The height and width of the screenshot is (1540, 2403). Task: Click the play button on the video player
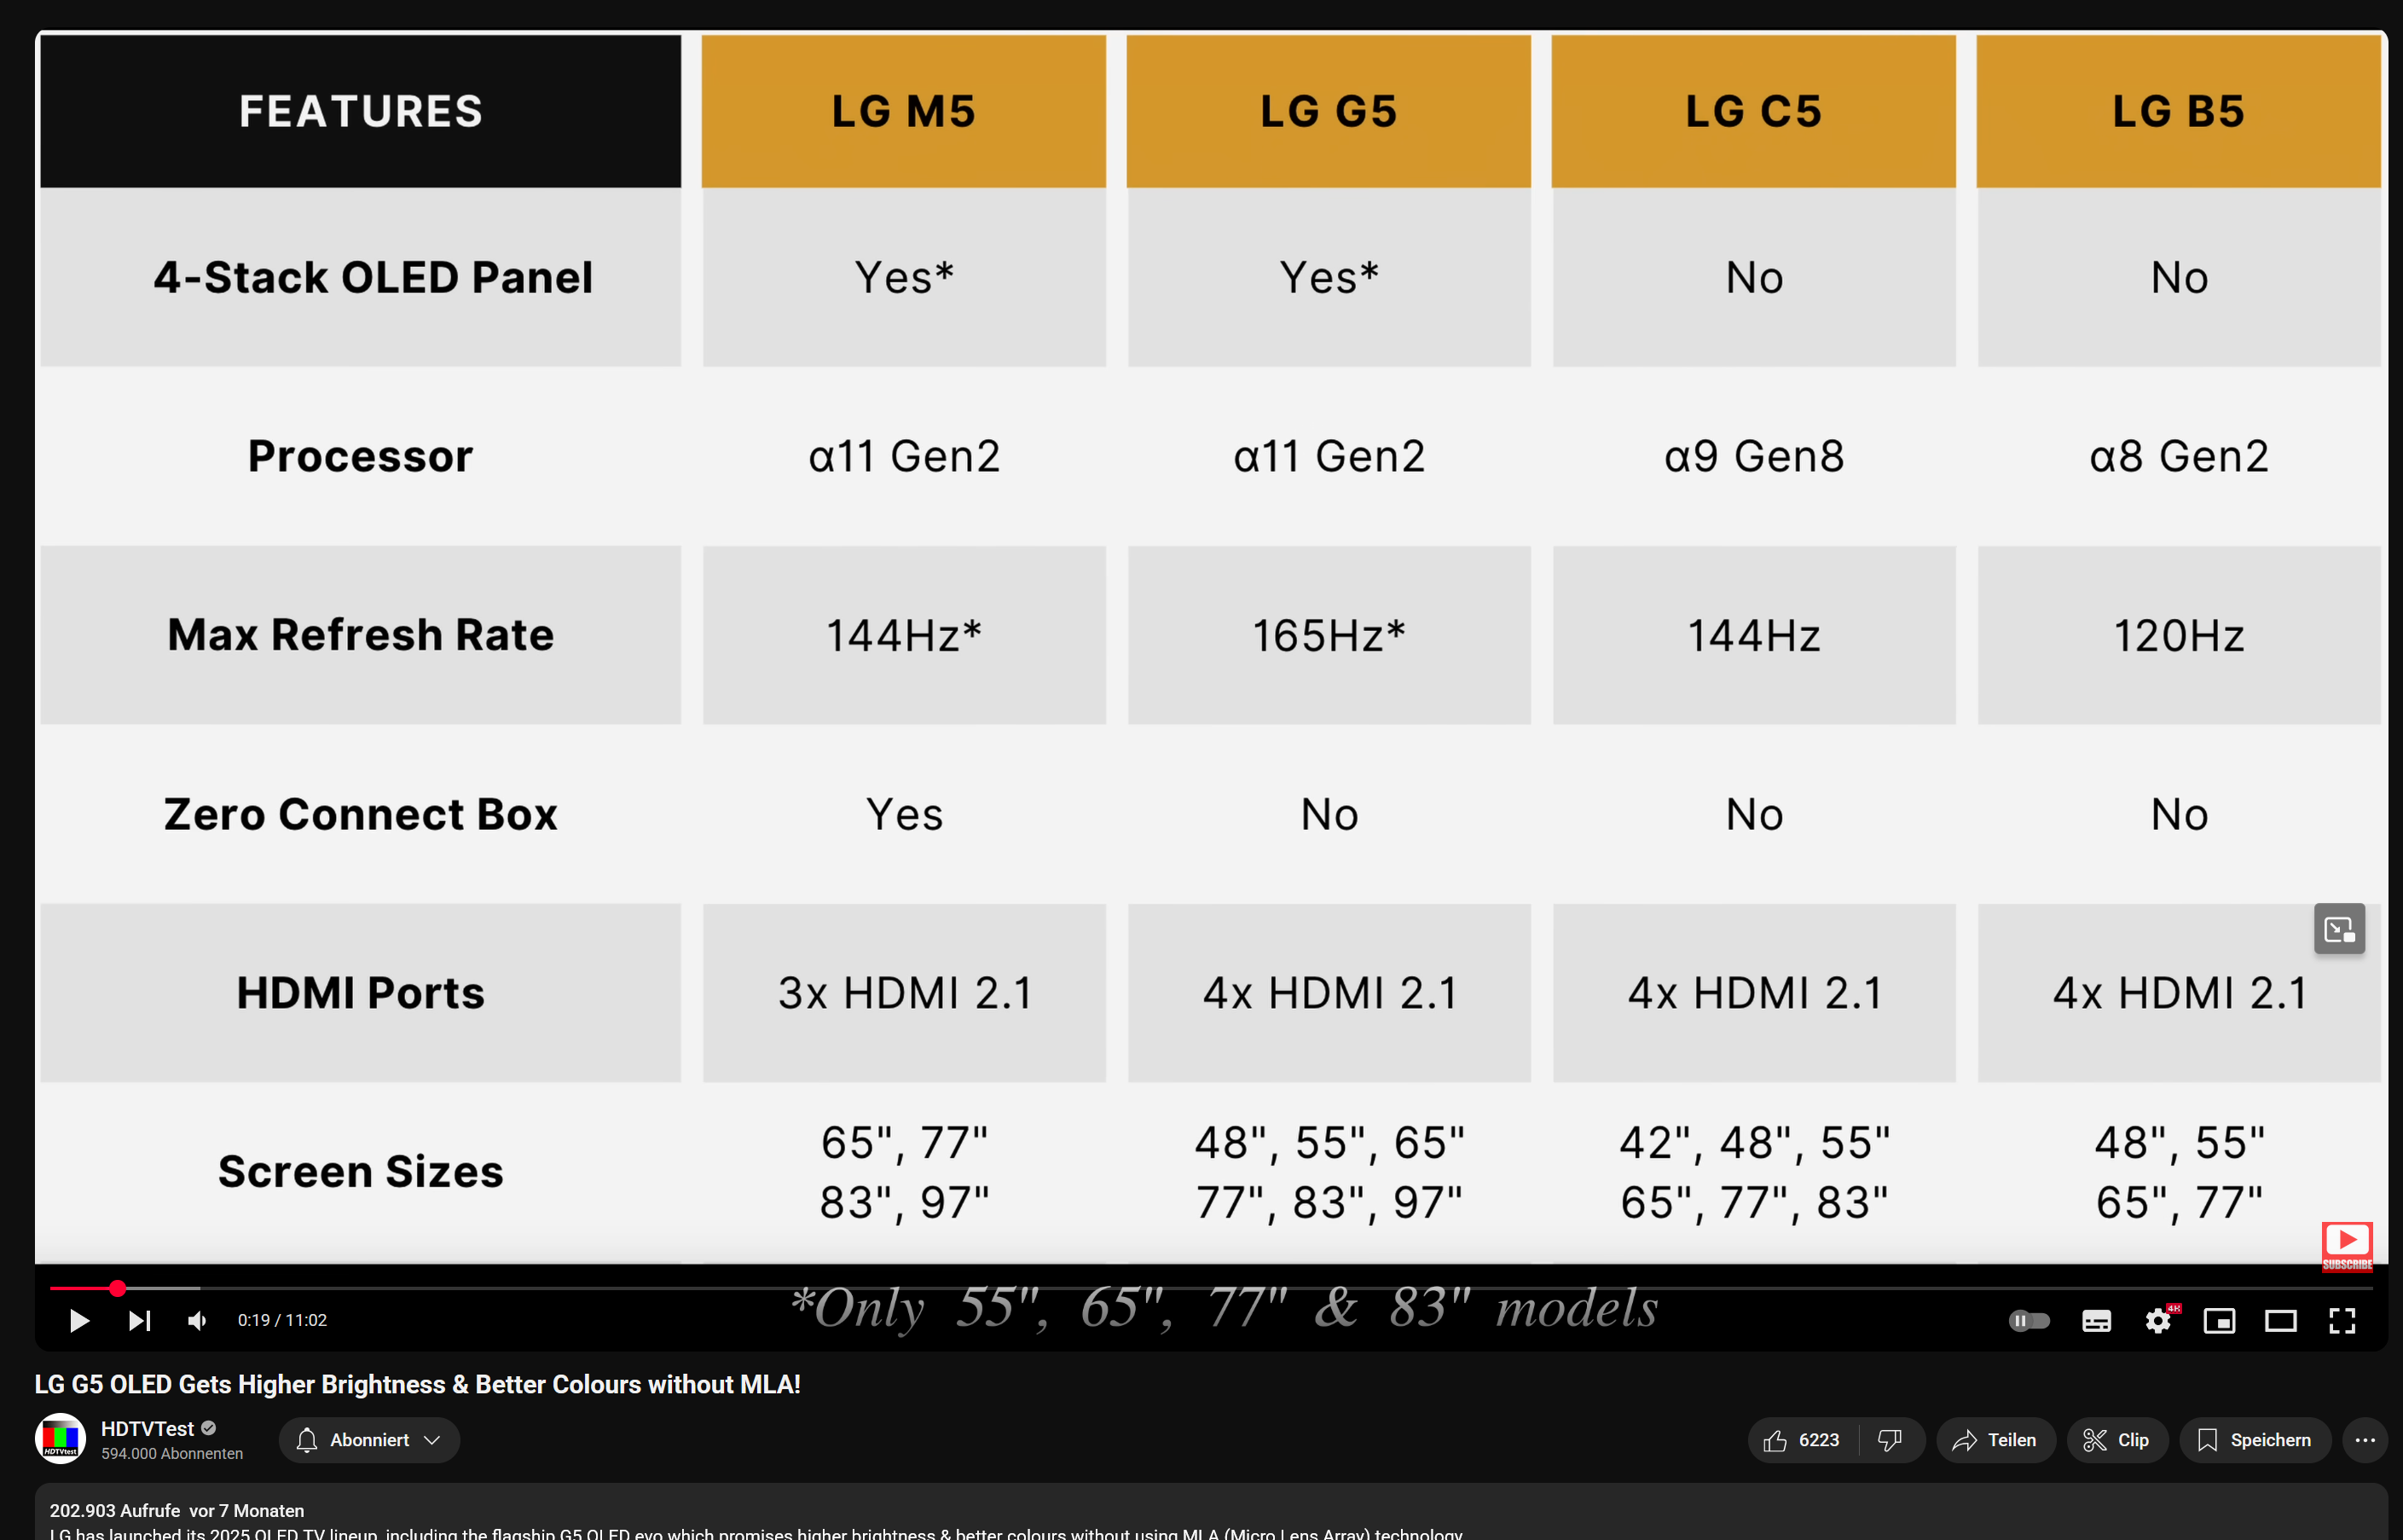79,1320
